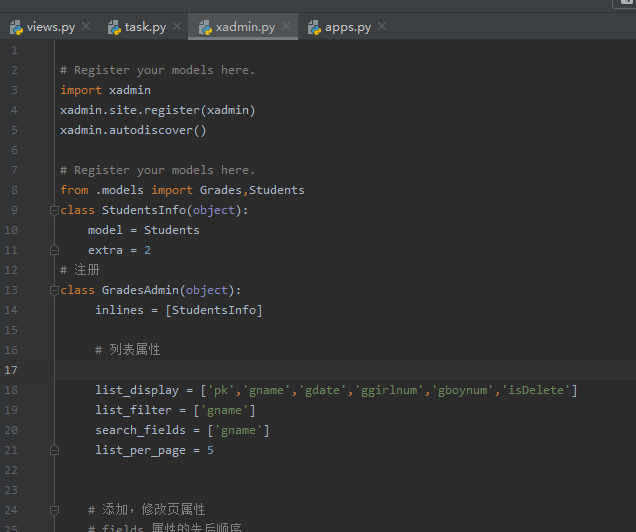Click the Python file icon on task.py tab
The height and width of the screenshot is (532, 636).
tap(114, 28)
